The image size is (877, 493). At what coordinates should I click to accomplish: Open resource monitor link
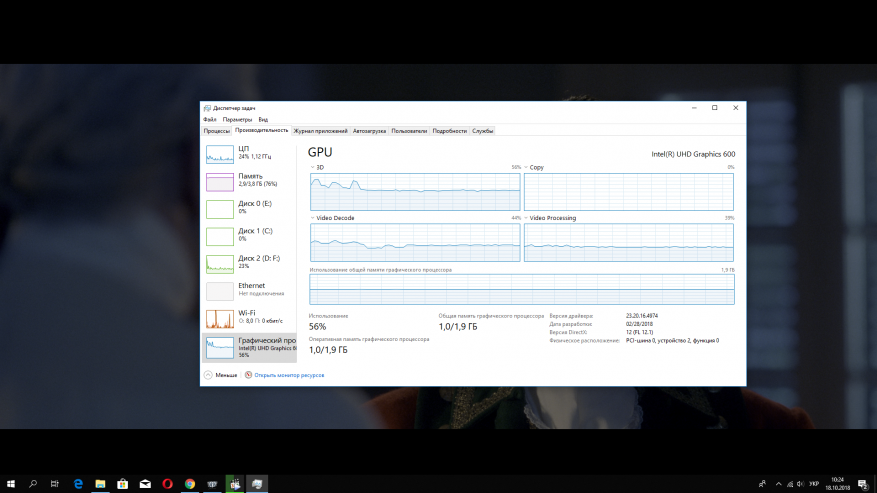[x=285, y=375]
